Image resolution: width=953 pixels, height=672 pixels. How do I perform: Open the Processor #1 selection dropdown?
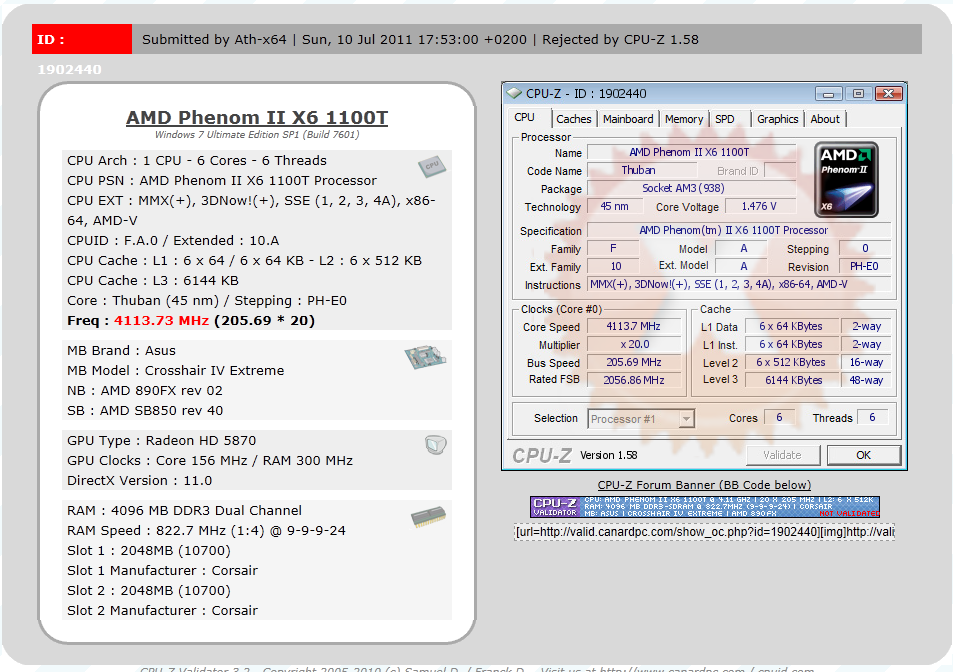tap(641, 419)
